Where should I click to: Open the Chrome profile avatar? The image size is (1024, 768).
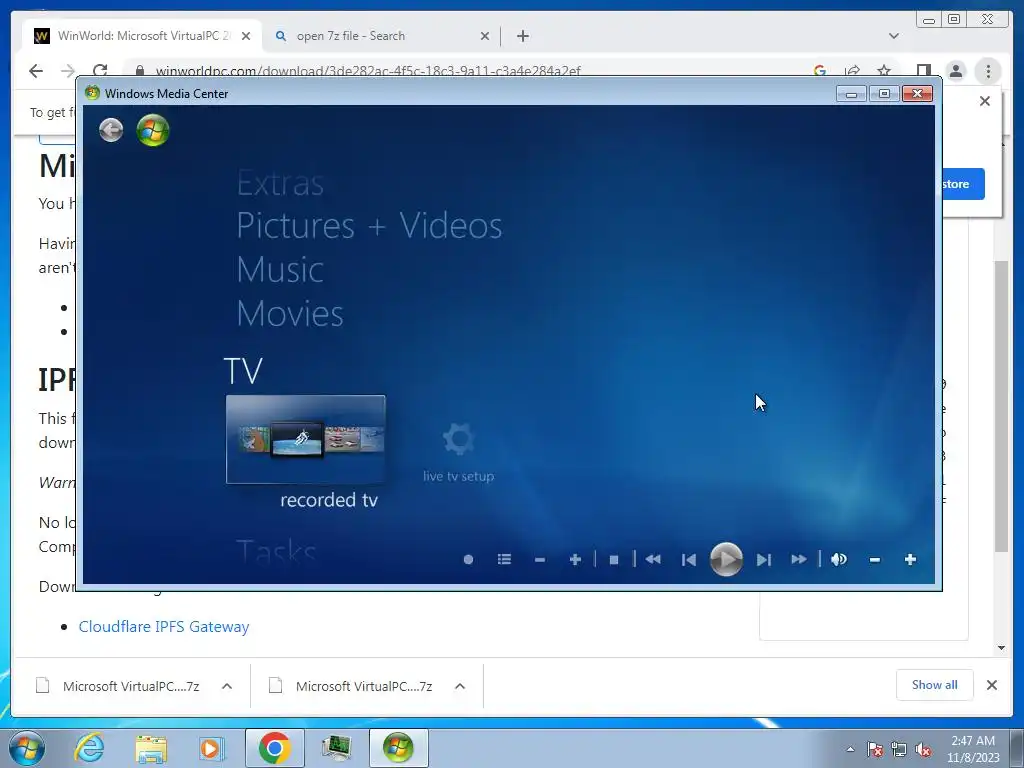click(955, 71)
